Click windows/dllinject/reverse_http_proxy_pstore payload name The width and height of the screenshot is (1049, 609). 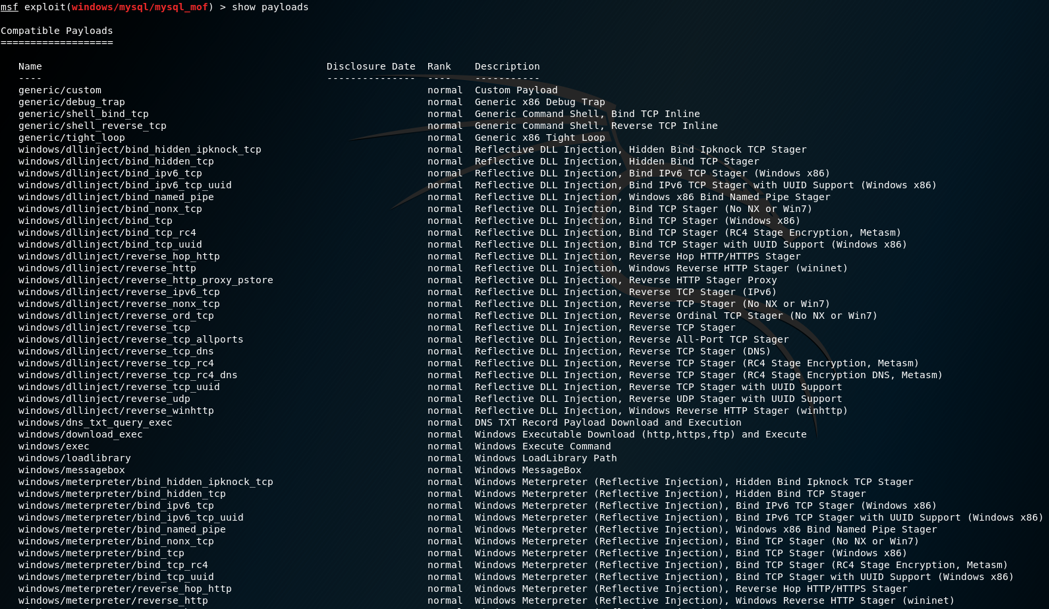(146, 280)
